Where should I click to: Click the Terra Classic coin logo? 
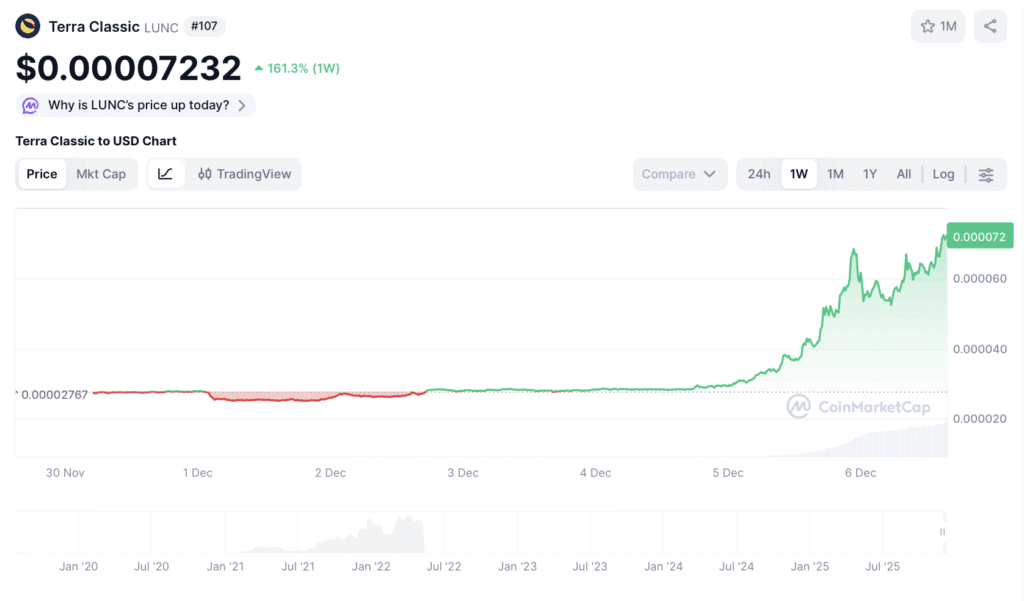coord(27,27)
